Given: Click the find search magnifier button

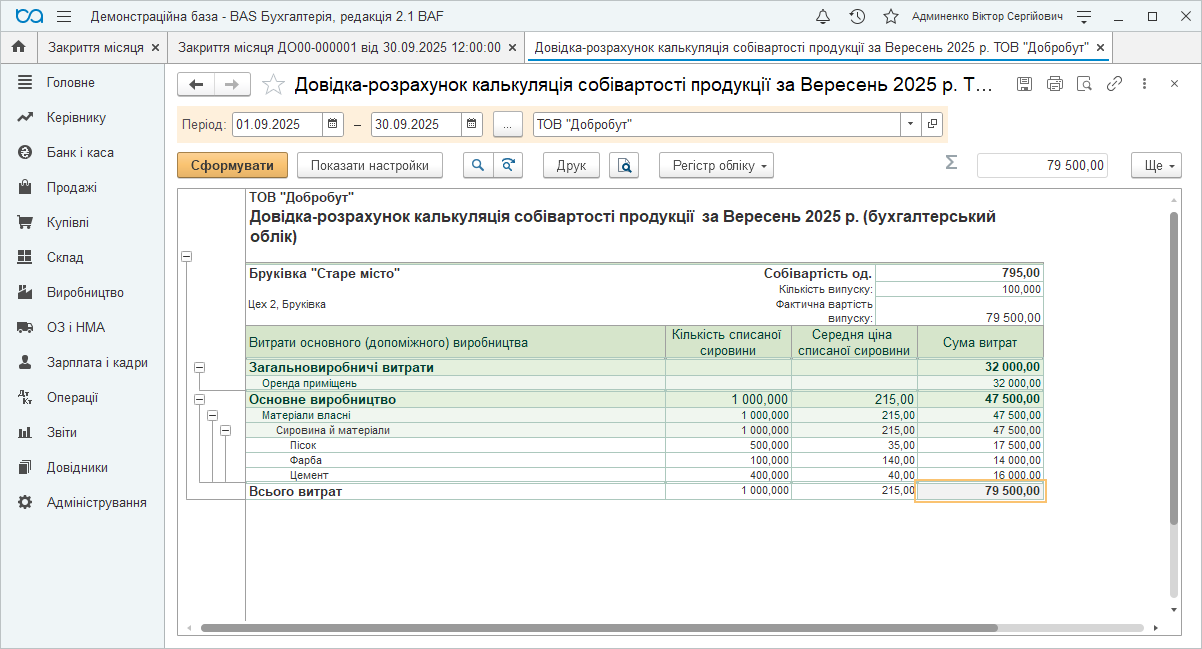Looking at the screenshot, I should coord(479,166).
